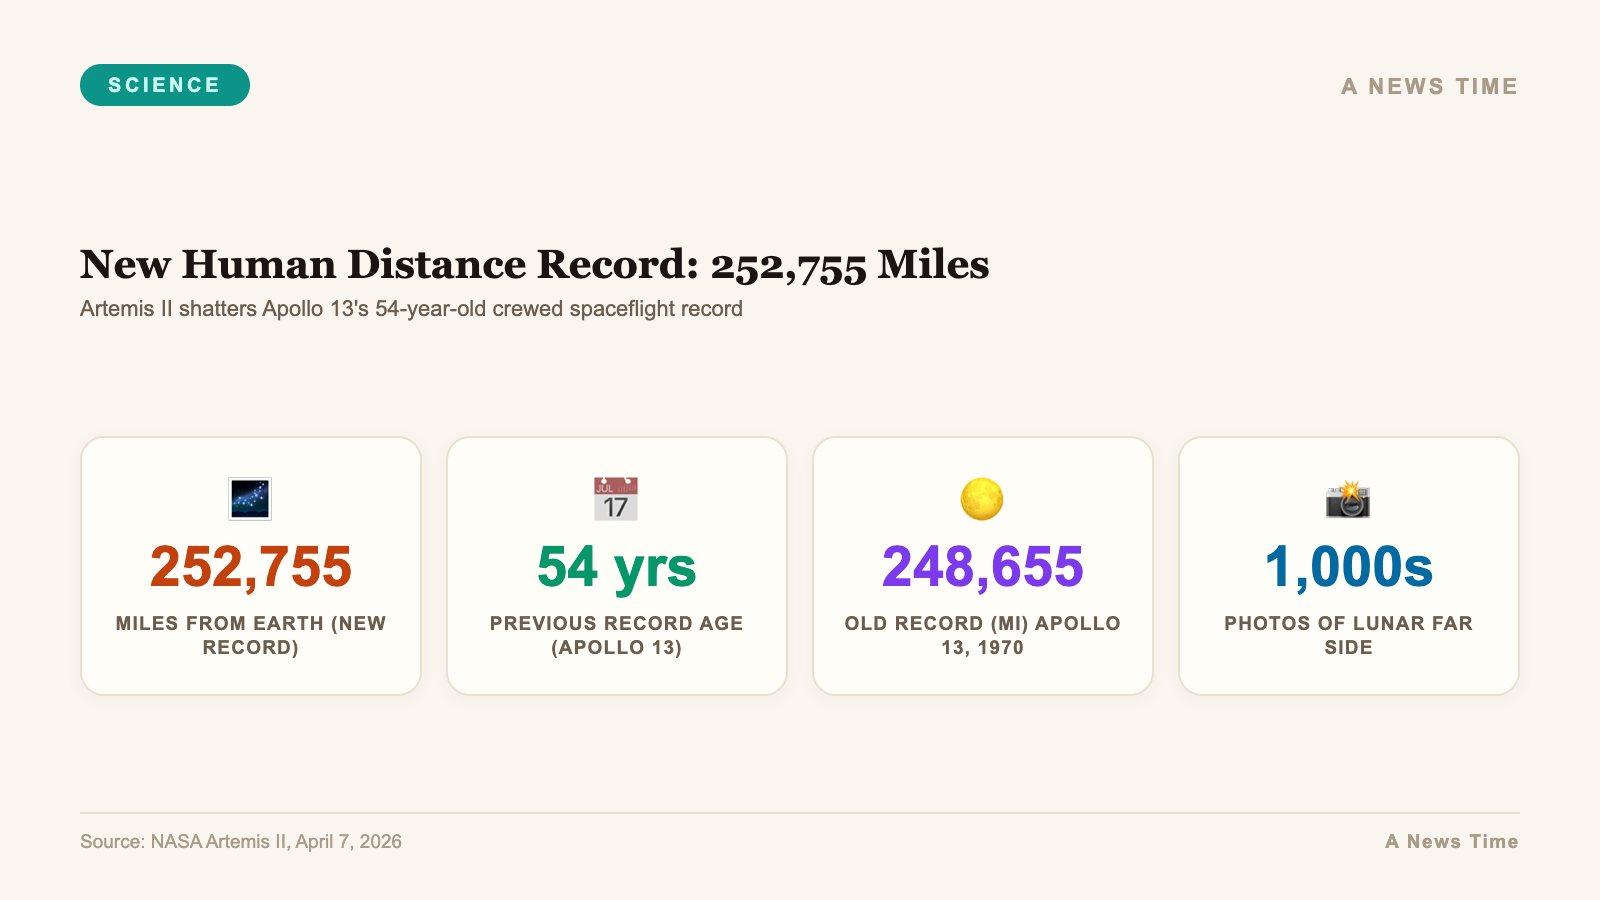Click the A NEWS TIME header logo
1600x900 pixels.
point(1430,86)
